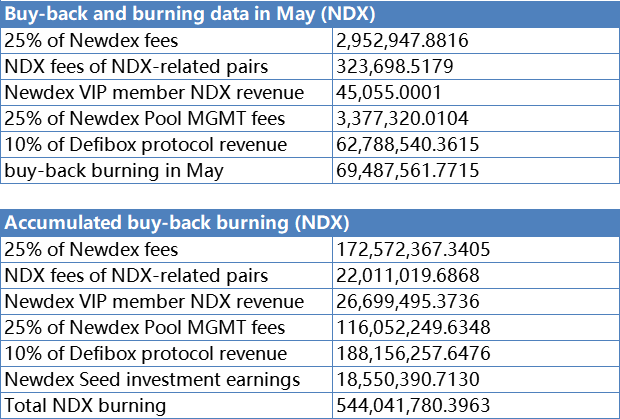Click '10% of Defibox protocol revenue' in Accumulated table
The height and width of the screenshot is (419, 620).
(x=146, y=354)
